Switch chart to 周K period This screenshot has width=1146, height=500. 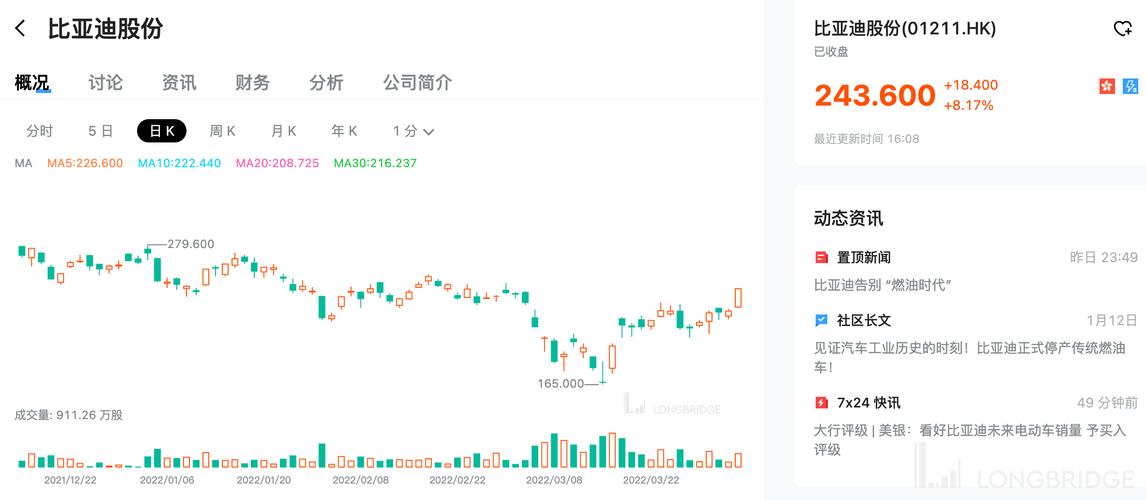click(222, 131)
